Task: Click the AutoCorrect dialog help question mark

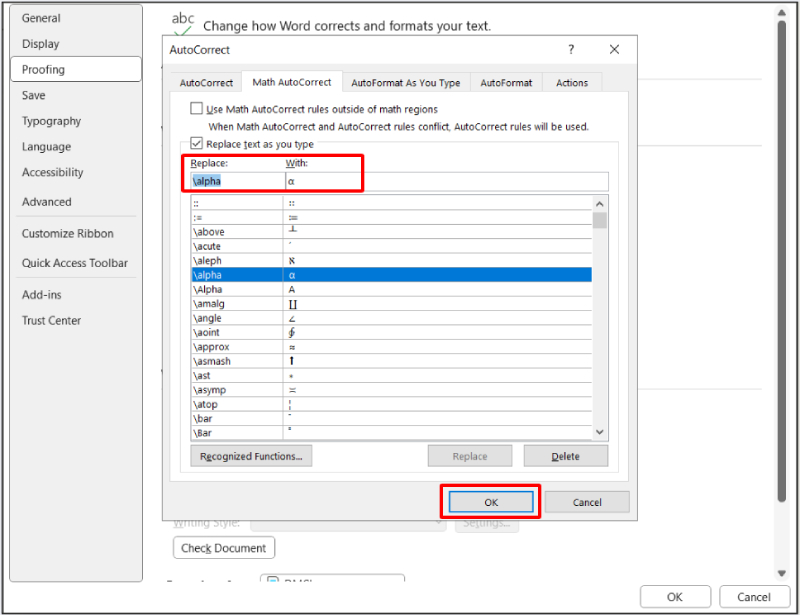Action: (x=571, y=49)
